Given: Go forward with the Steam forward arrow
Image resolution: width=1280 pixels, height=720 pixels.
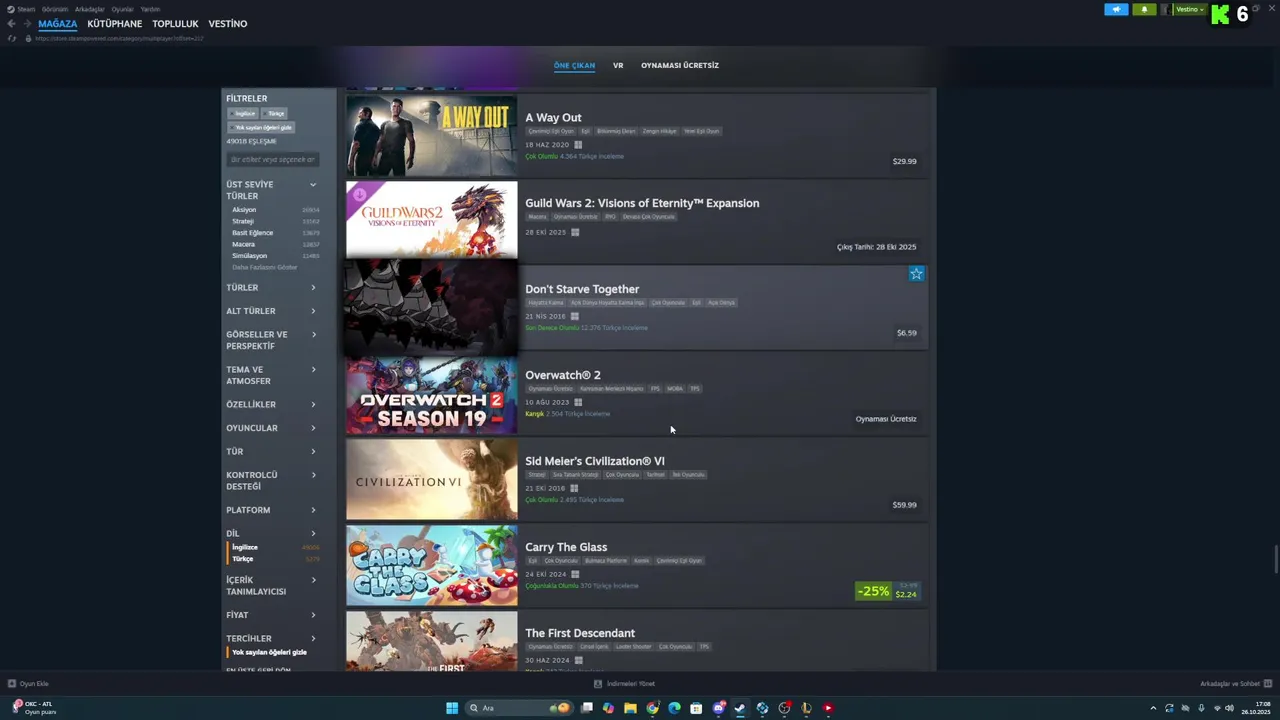Looking at the screenshot, I should point(26,24).
